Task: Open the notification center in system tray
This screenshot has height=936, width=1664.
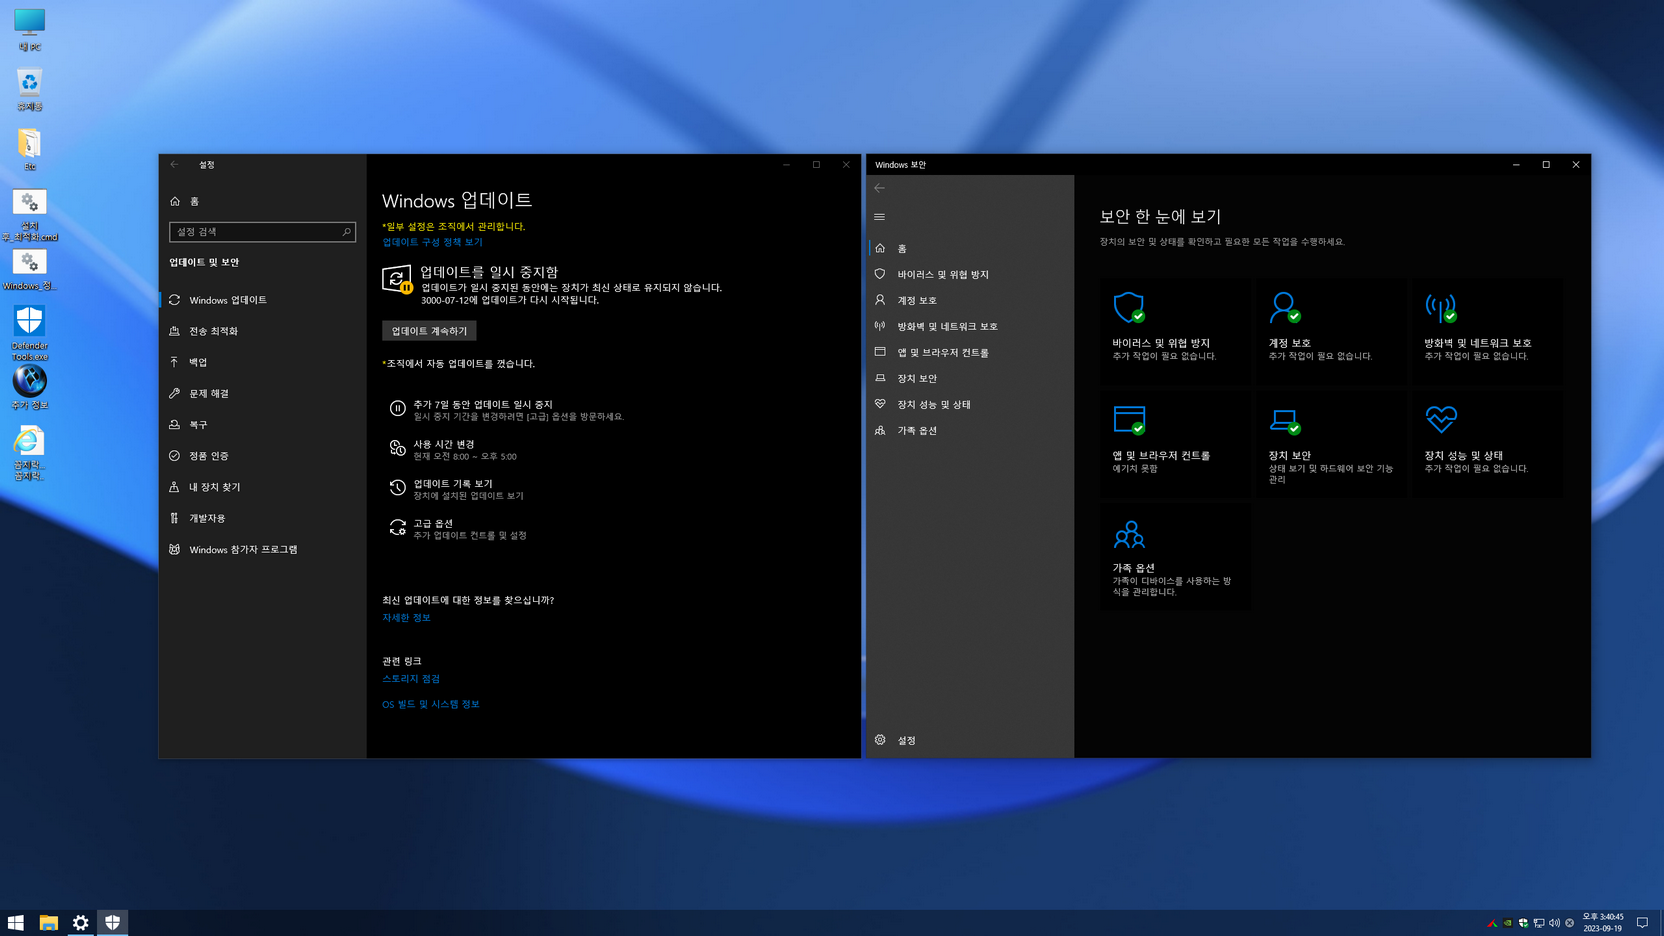Action: coord(1642,923)
